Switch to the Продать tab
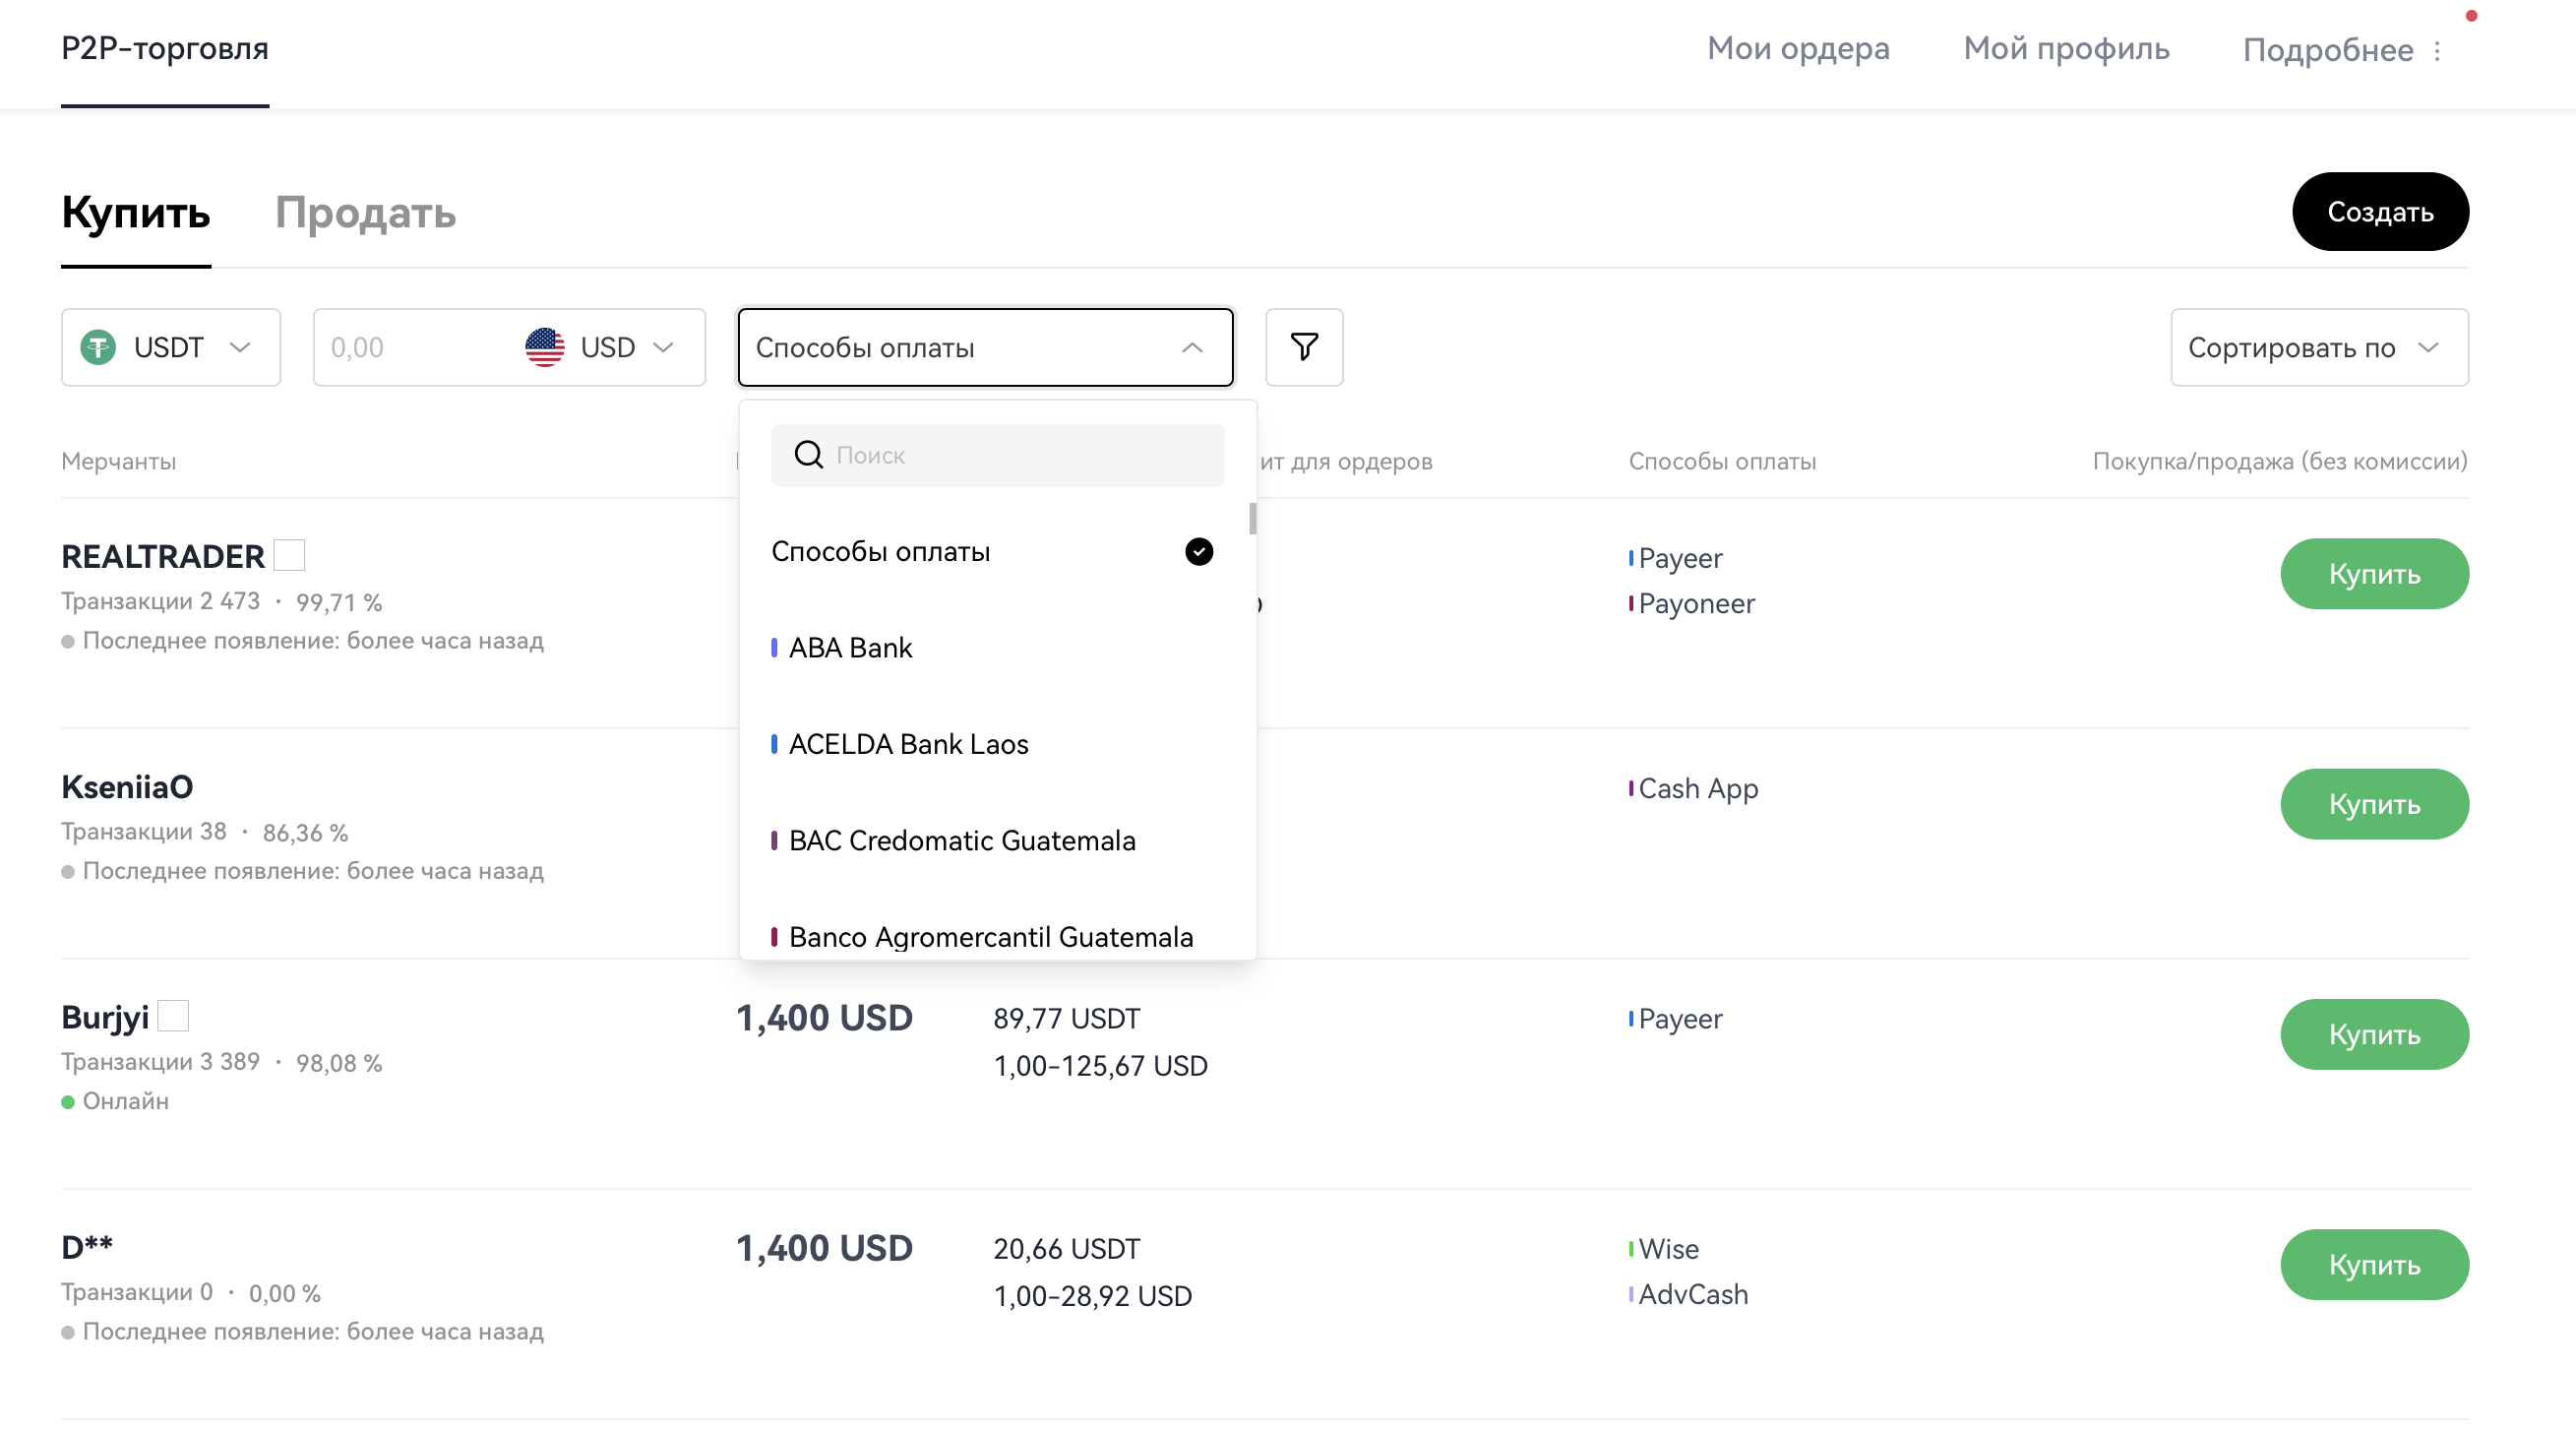Image resolution: width=2576 pixels, height=1431 pixels. (x=365, y=213)
